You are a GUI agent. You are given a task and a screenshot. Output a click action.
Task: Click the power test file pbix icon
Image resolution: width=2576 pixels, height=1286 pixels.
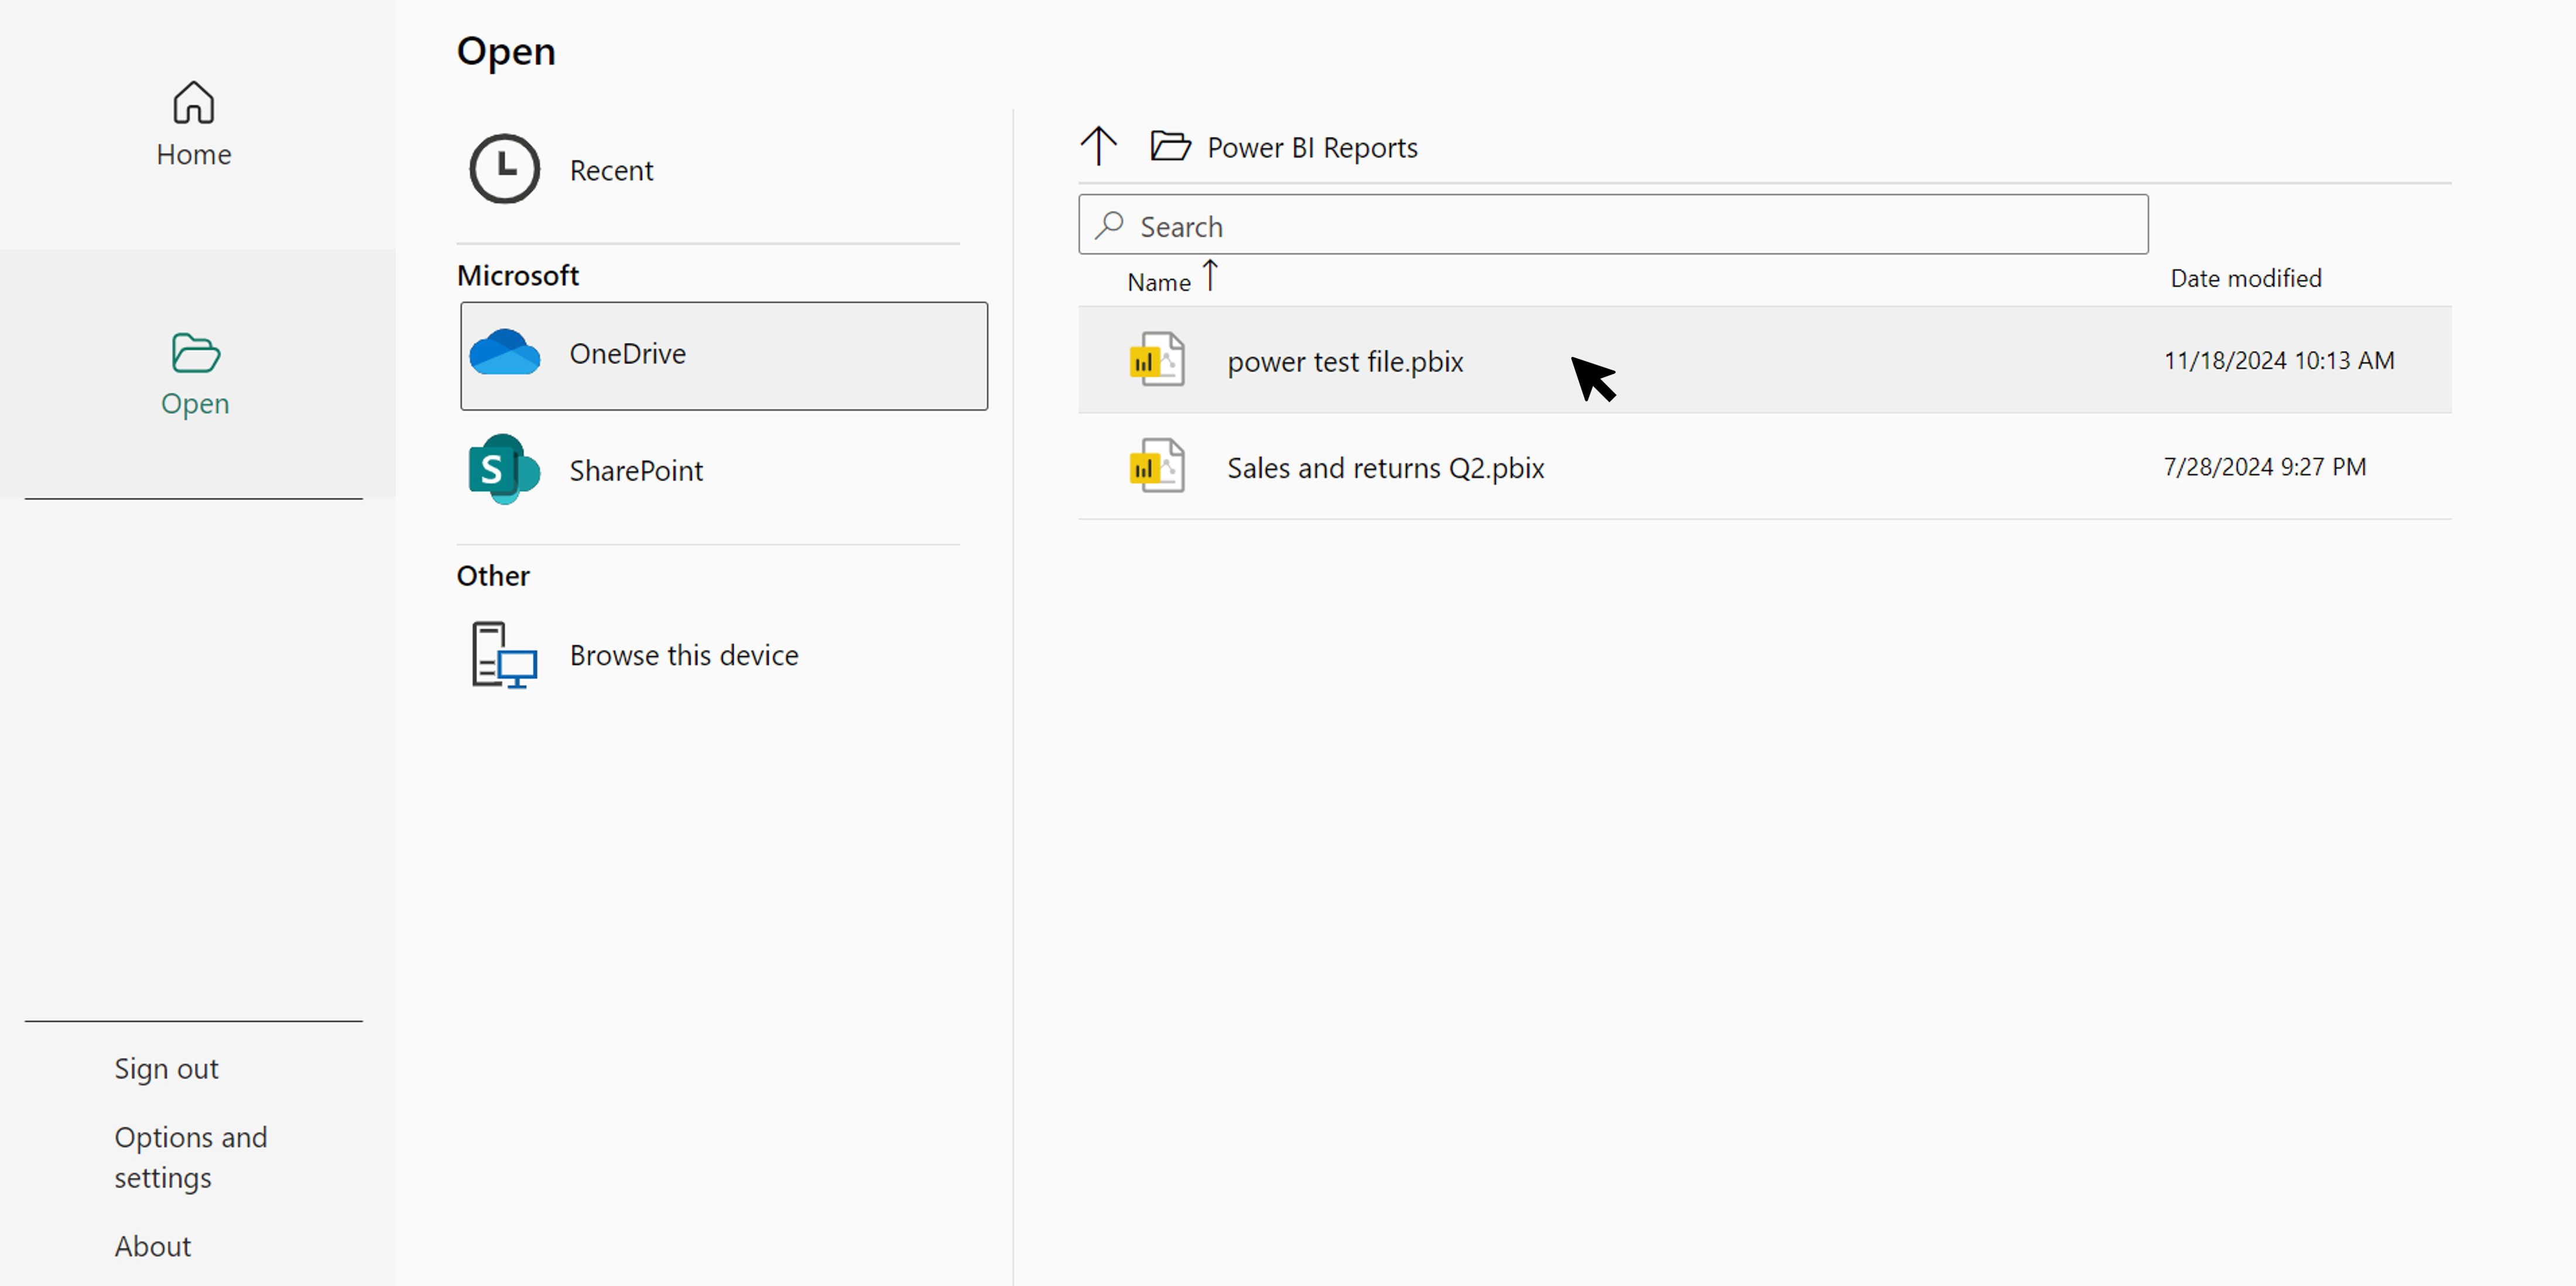coord(1156,360)
